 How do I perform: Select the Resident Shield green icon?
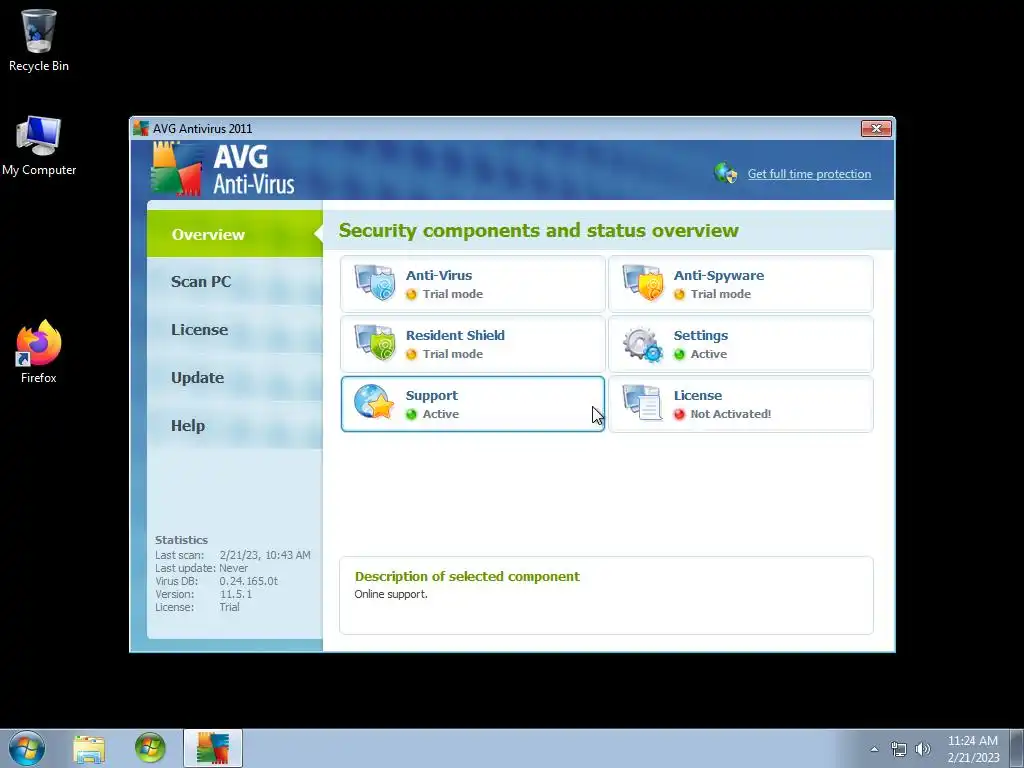(375, 342)
